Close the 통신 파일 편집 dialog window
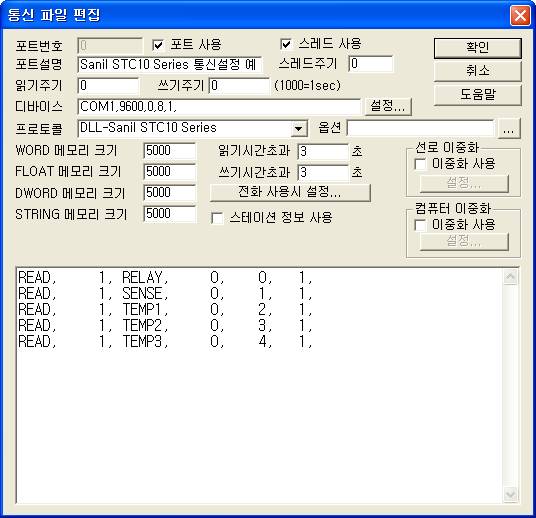Image resolution: width=536 pixels, height=518 pixels. (x=520, y=15)
